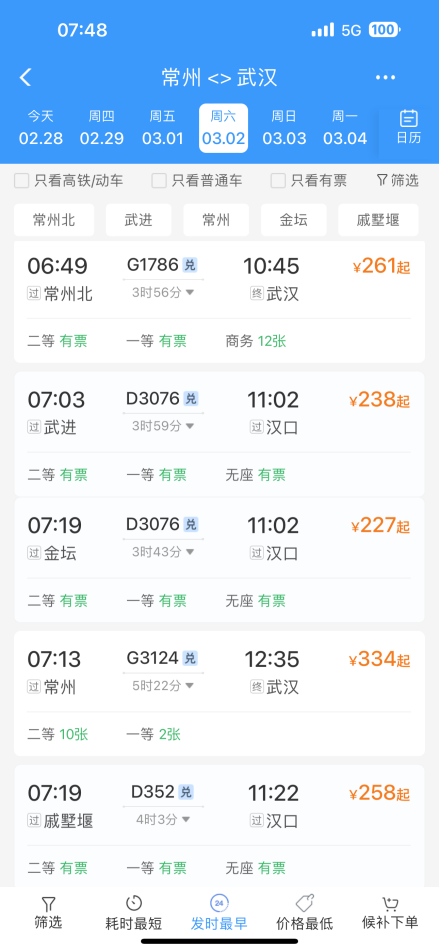Tap the 筛选 filter next to 只看有票
Image resolution: width=439 pixels, height=952 pixels.
point(397,180)
